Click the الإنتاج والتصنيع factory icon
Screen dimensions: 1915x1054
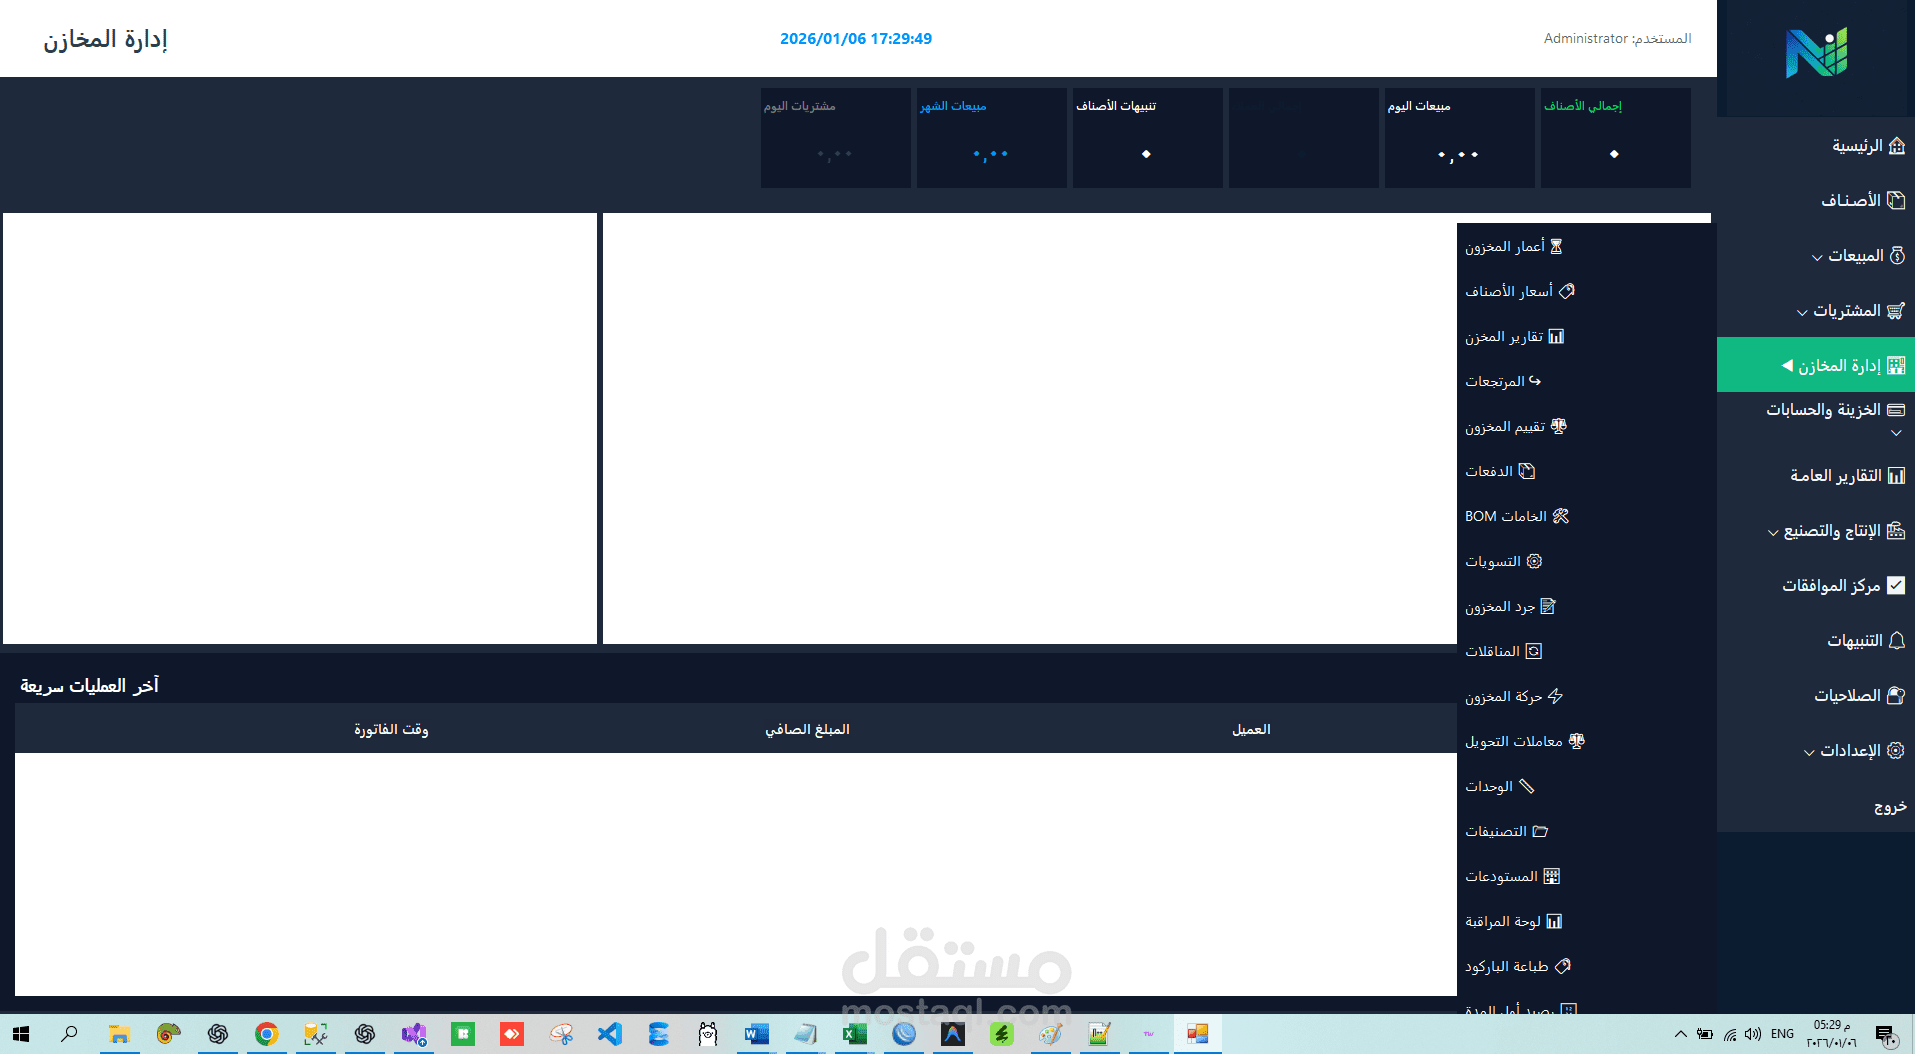tap(1895, 530)
